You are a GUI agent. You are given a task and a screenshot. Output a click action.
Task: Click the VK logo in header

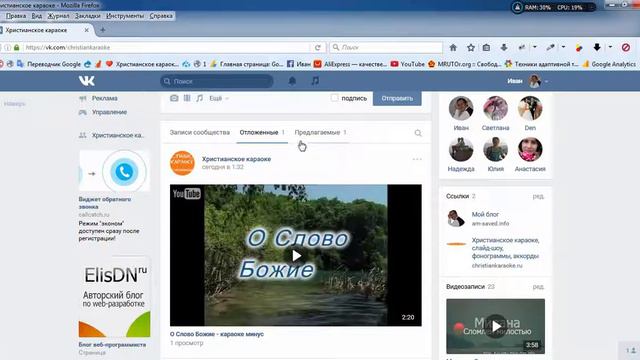[x=87, y=81]
